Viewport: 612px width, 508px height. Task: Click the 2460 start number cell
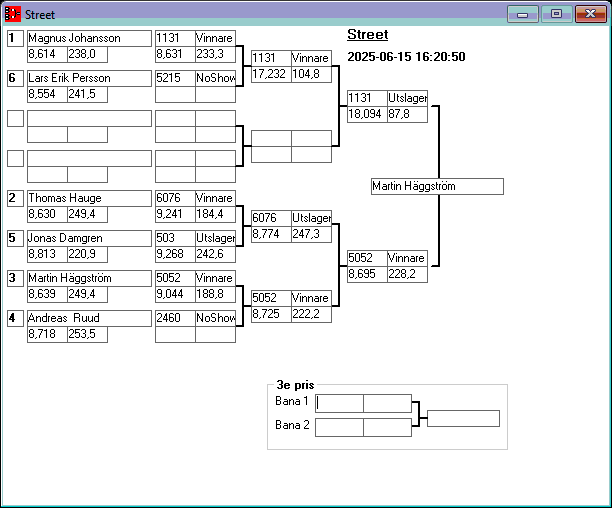175,318
